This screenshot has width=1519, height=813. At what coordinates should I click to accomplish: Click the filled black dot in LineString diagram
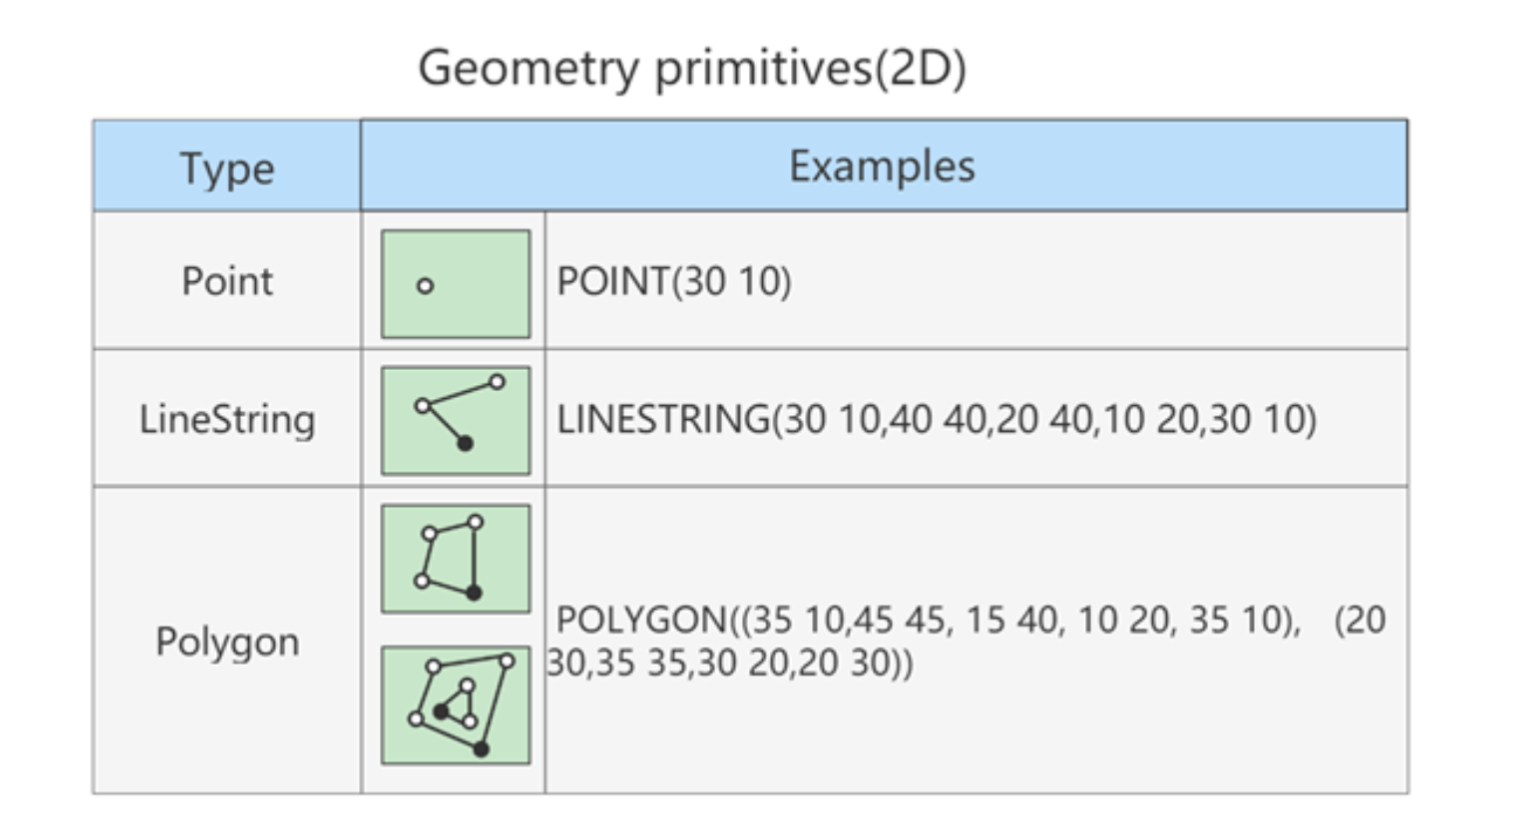[465, 443]
